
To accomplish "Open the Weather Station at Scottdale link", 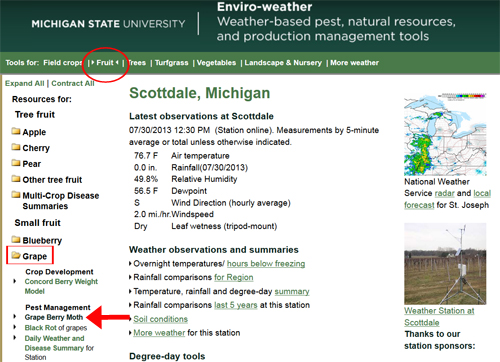I will [x=439, y=317].
